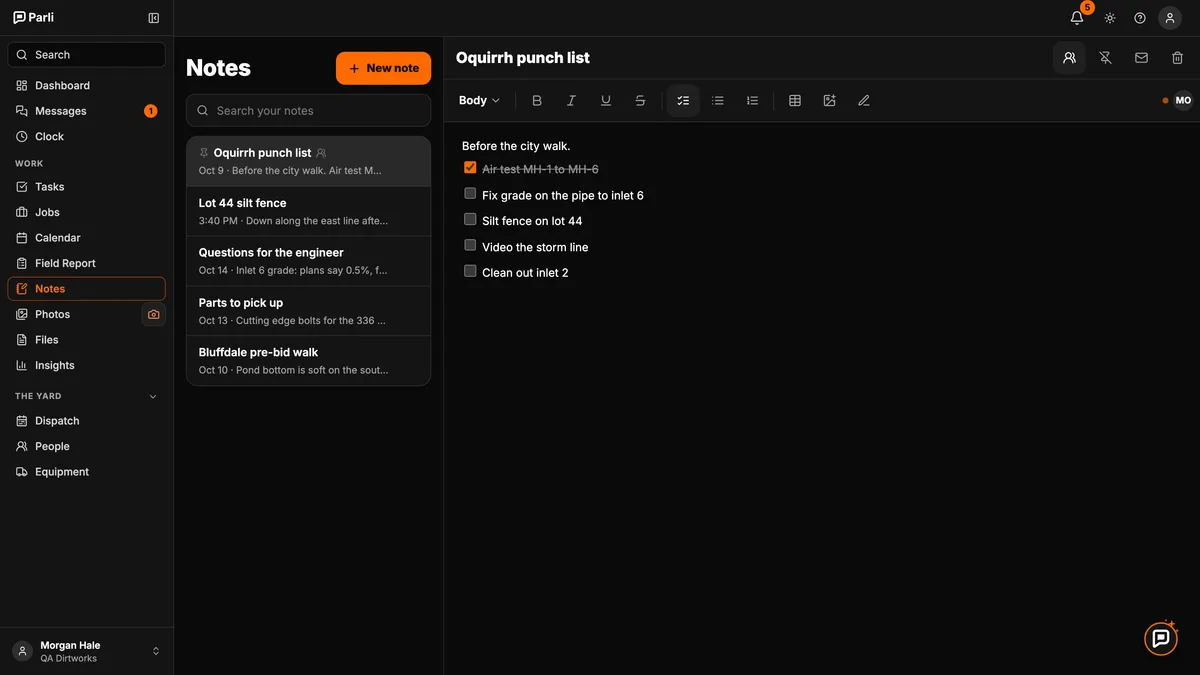
Task: Switch the light/dark theme
Action: tap(1110, 18)
